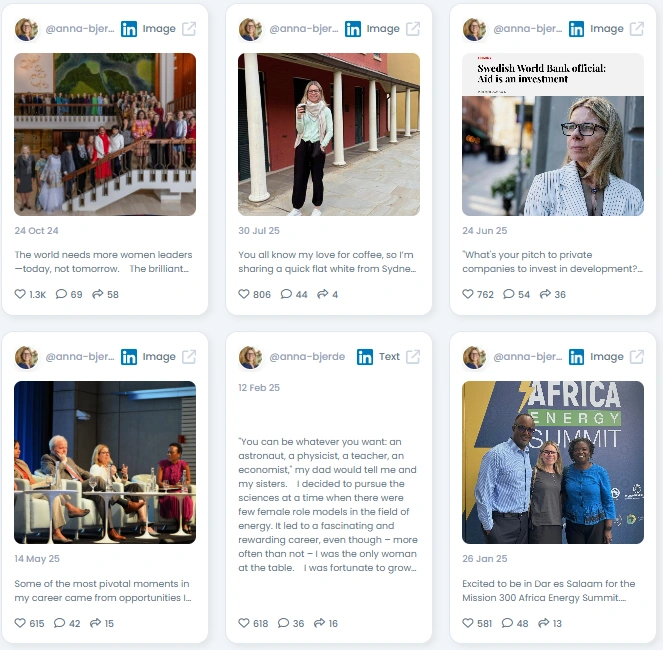The width and height of the screenshot is (663, 650).
Task: Like the post with 615 hearts
Action: [x=20, y=623]
